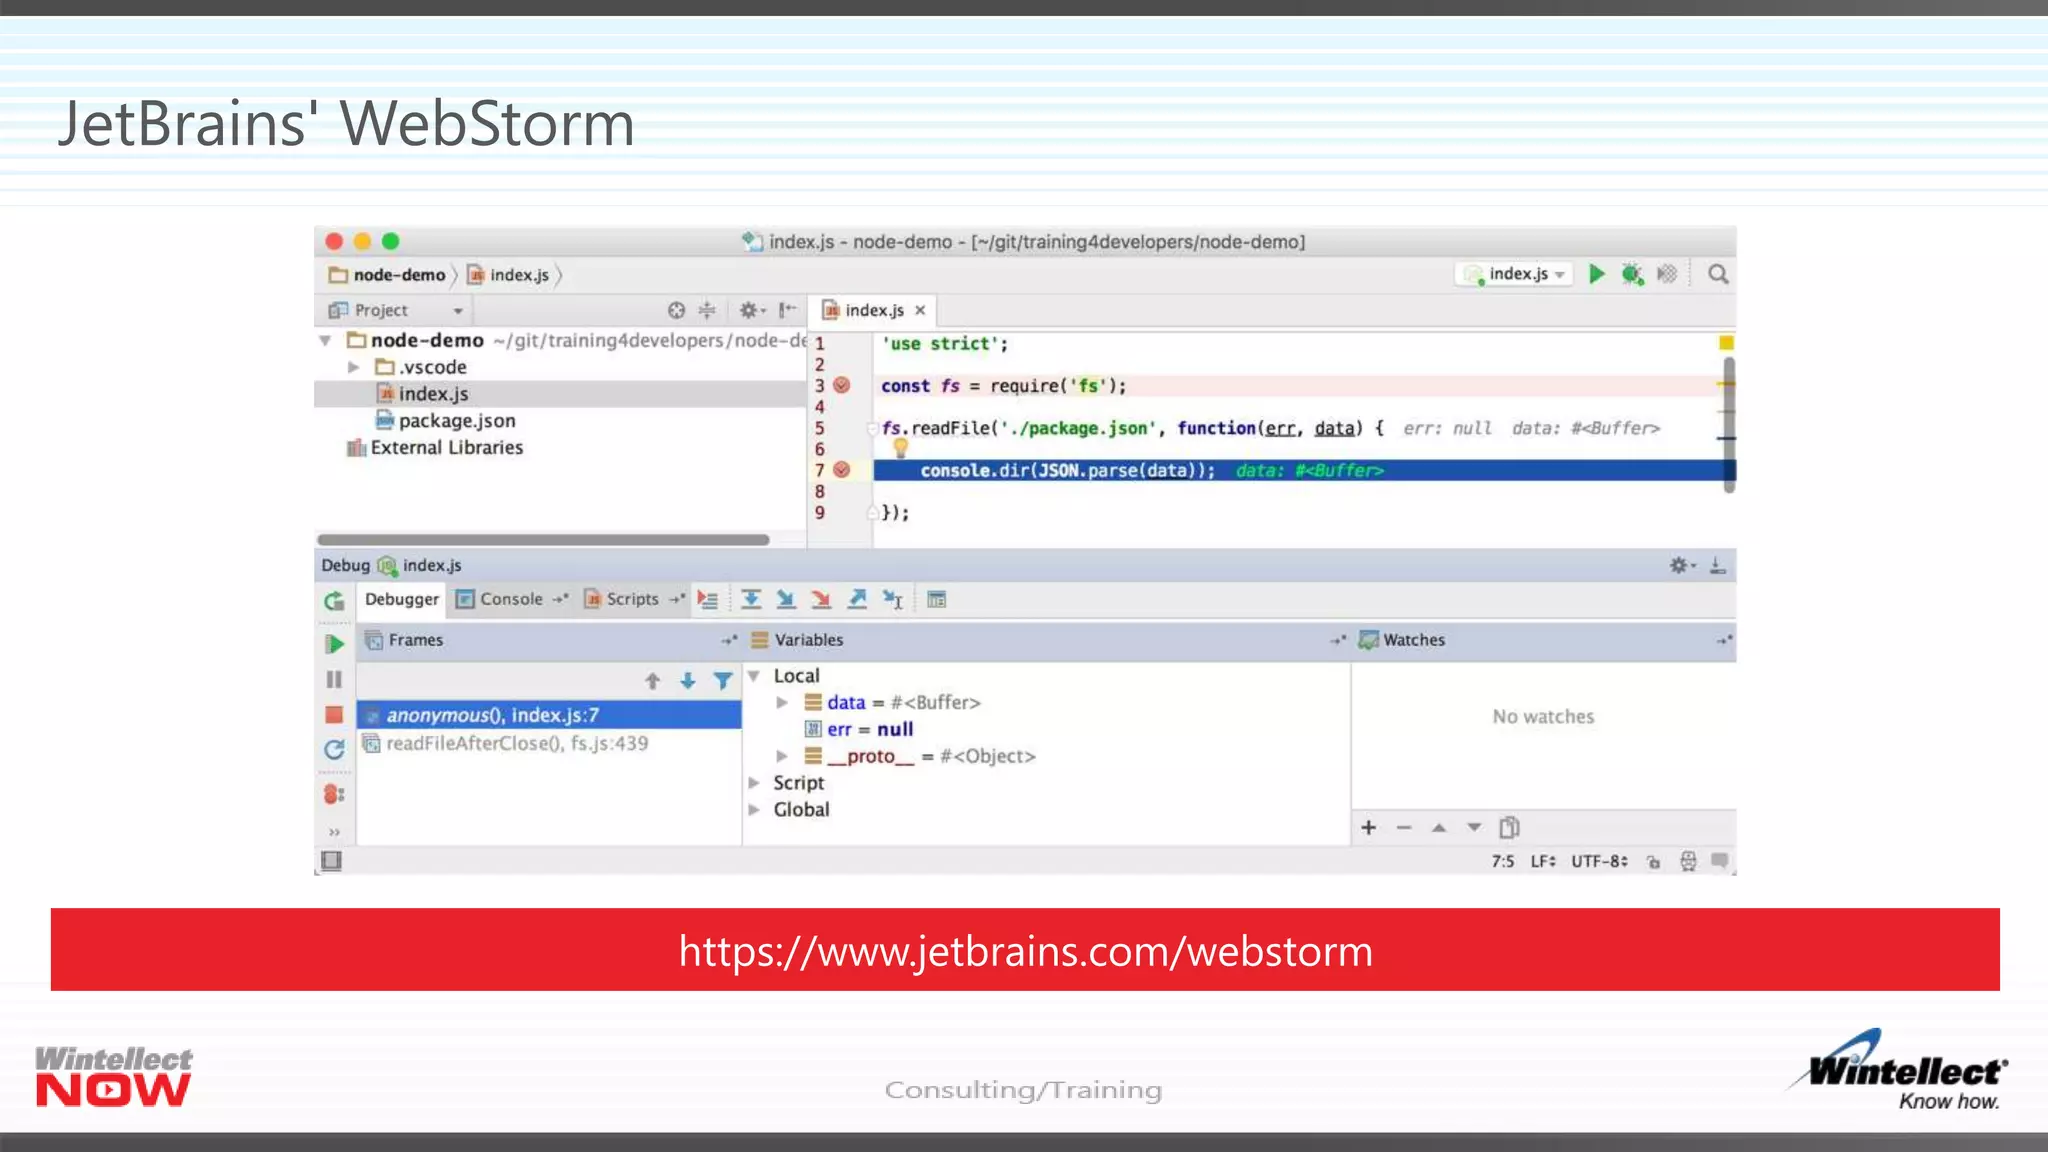Viewport: 2048px width, 1152px height.
Task: Click Step Over debugger icon
Action: click(751, 599)
